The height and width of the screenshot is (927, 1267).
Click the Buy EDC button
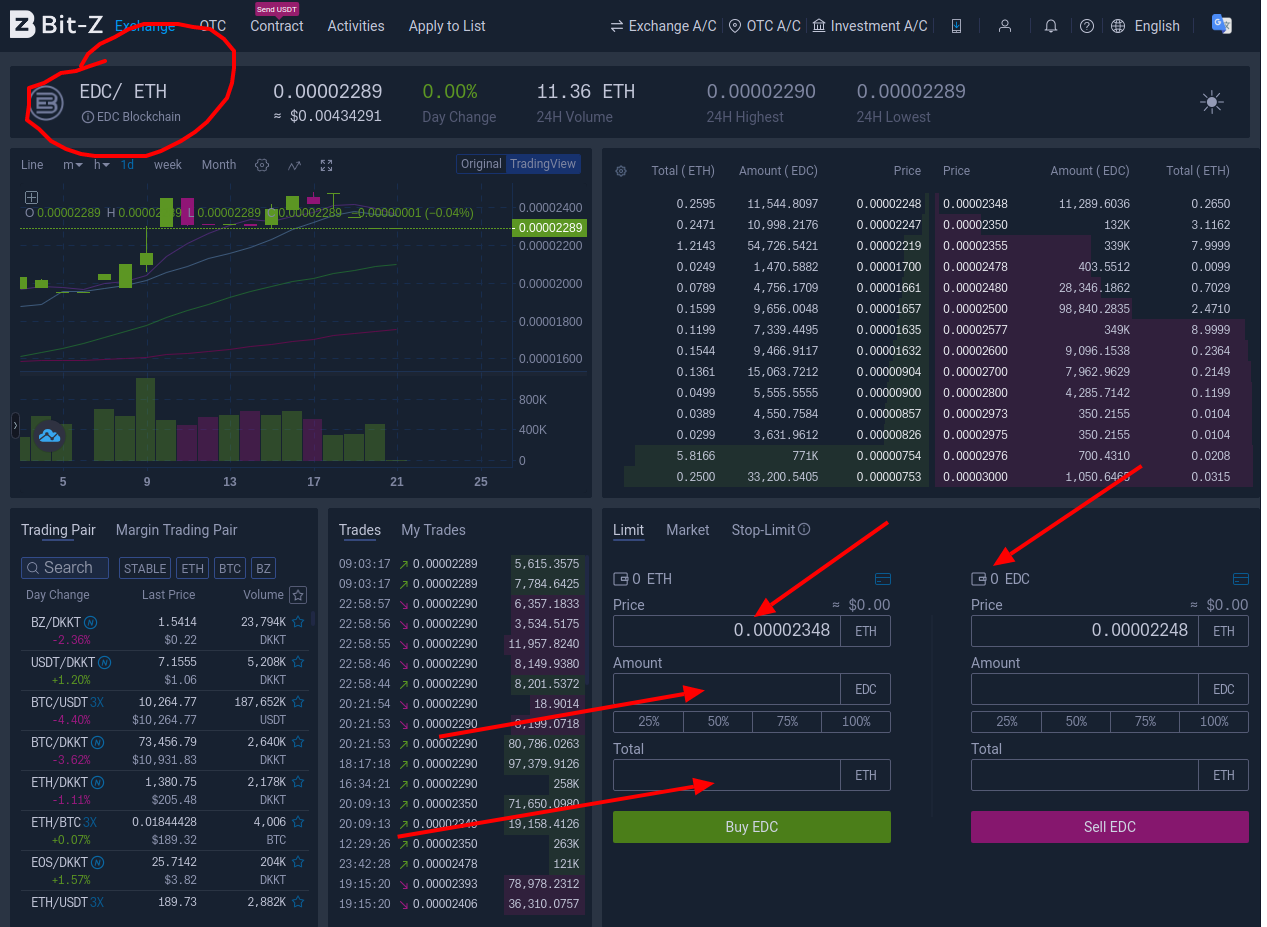(x=752, y=827)
